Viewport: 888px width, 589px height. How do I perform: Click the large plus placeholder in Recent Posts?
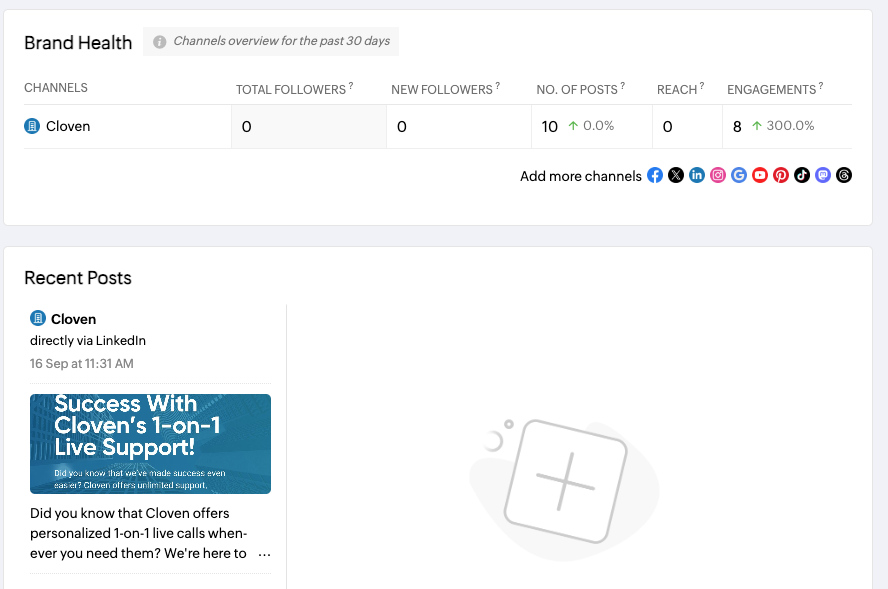pos(565,477)
